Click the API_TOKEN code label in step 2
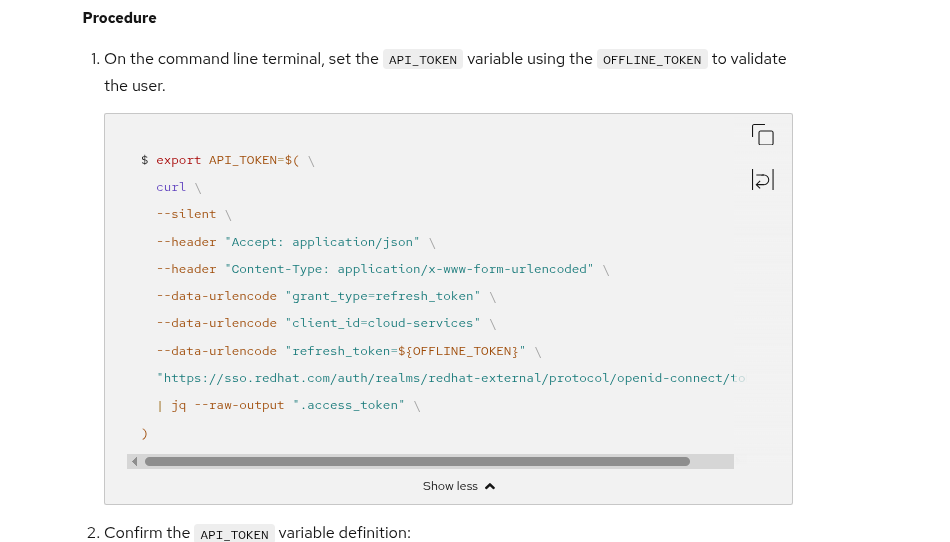Image resolution: width=950 pixels, height=542 pixels. 234,534
